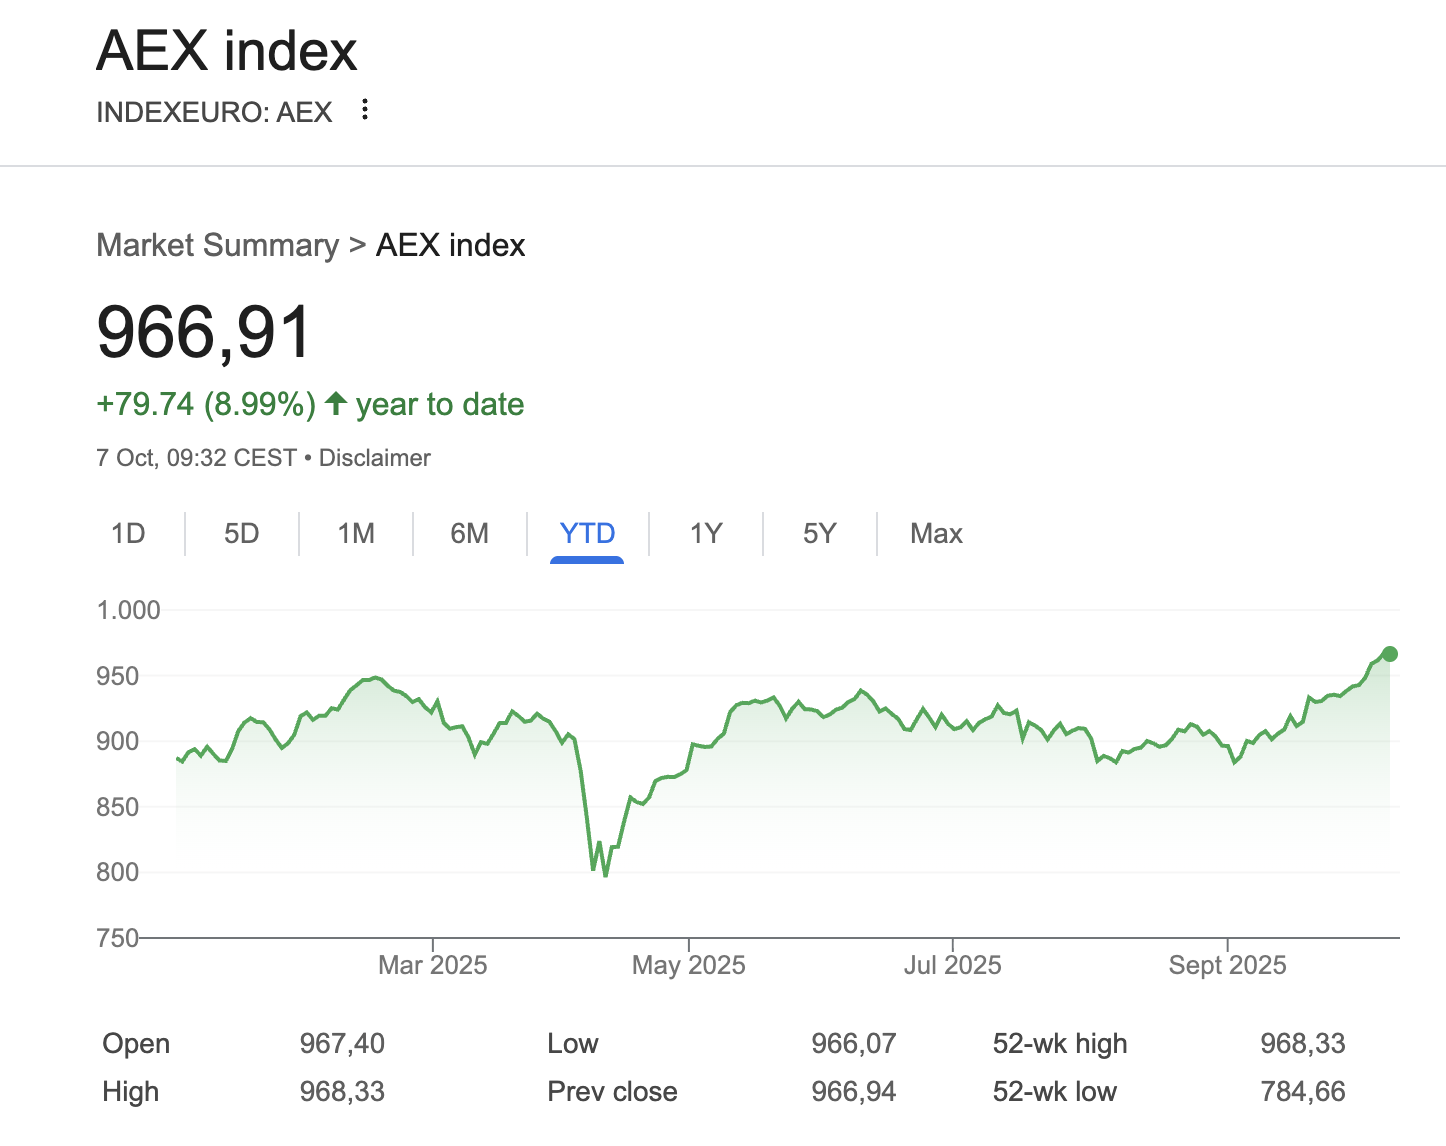Click the YTD range tab
Image resolution: width=1446 pixels, height=1146 pixels.
(587, 533)
